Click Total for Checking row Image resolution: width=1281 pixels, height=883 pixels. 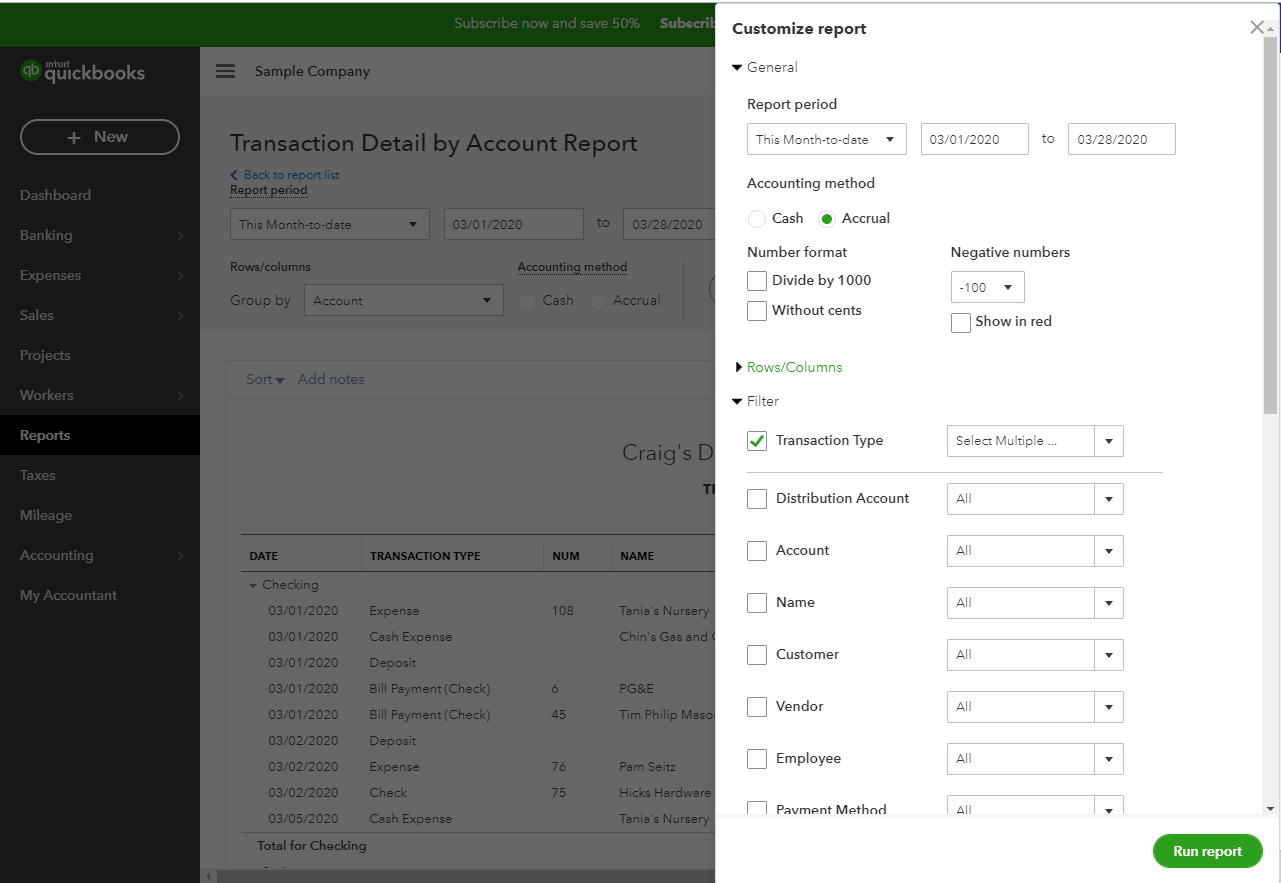[478, 846]
